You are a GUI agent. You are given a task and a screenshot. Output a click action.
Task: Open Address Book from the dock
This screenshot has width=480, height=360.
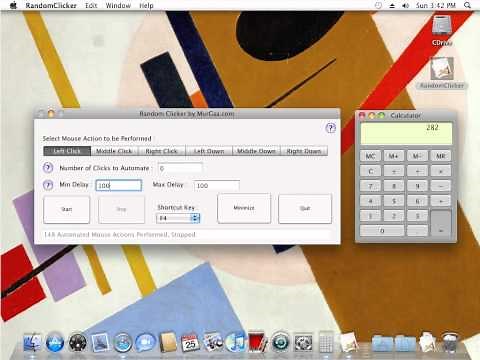pyautogui.click(x=168, y=343)
